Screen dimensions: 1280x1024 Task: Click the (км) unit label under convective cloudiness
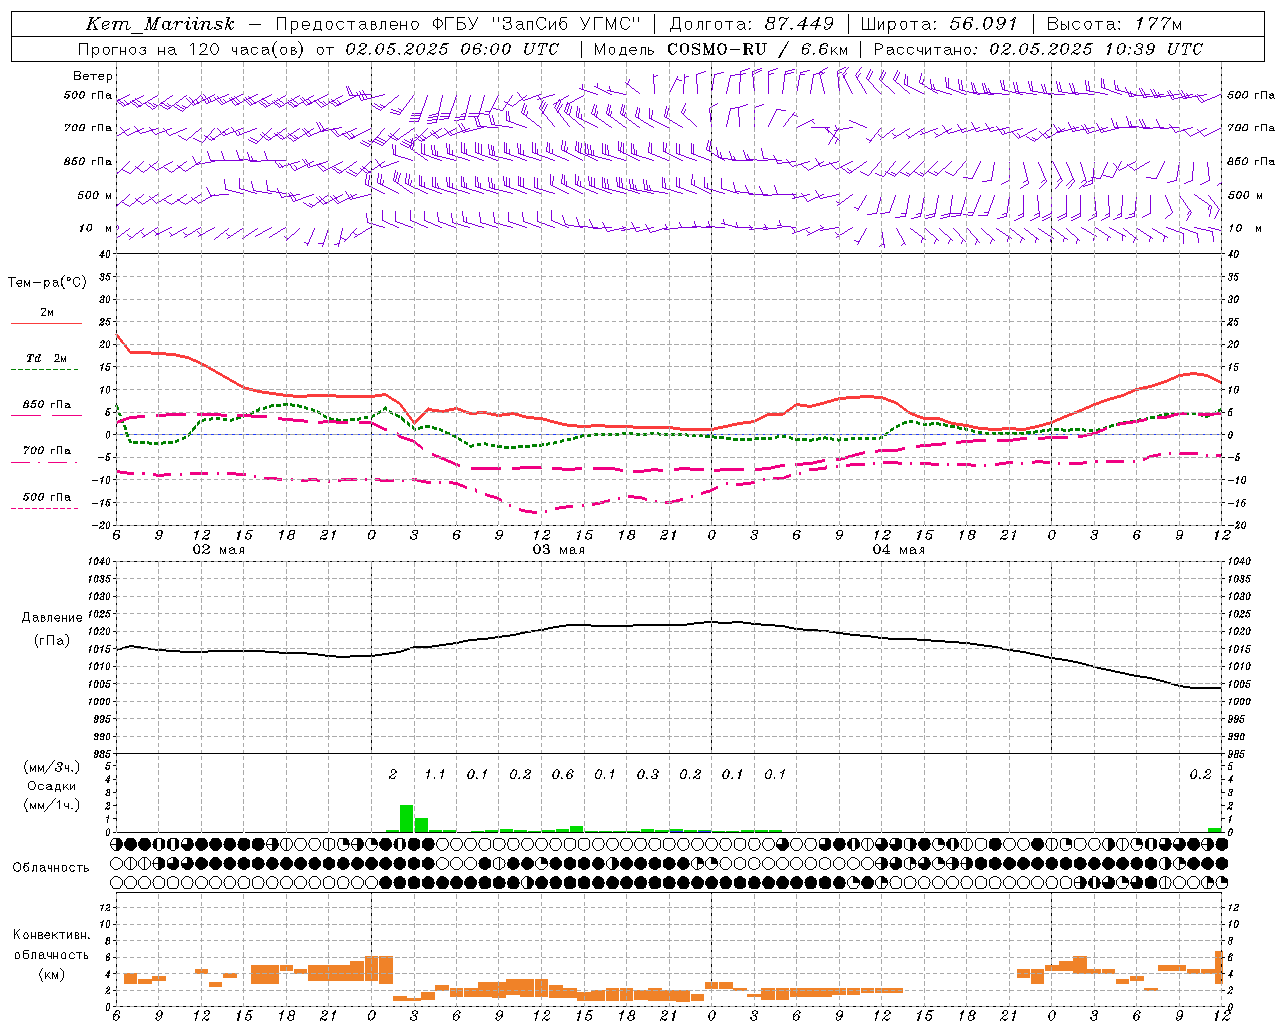51,974
